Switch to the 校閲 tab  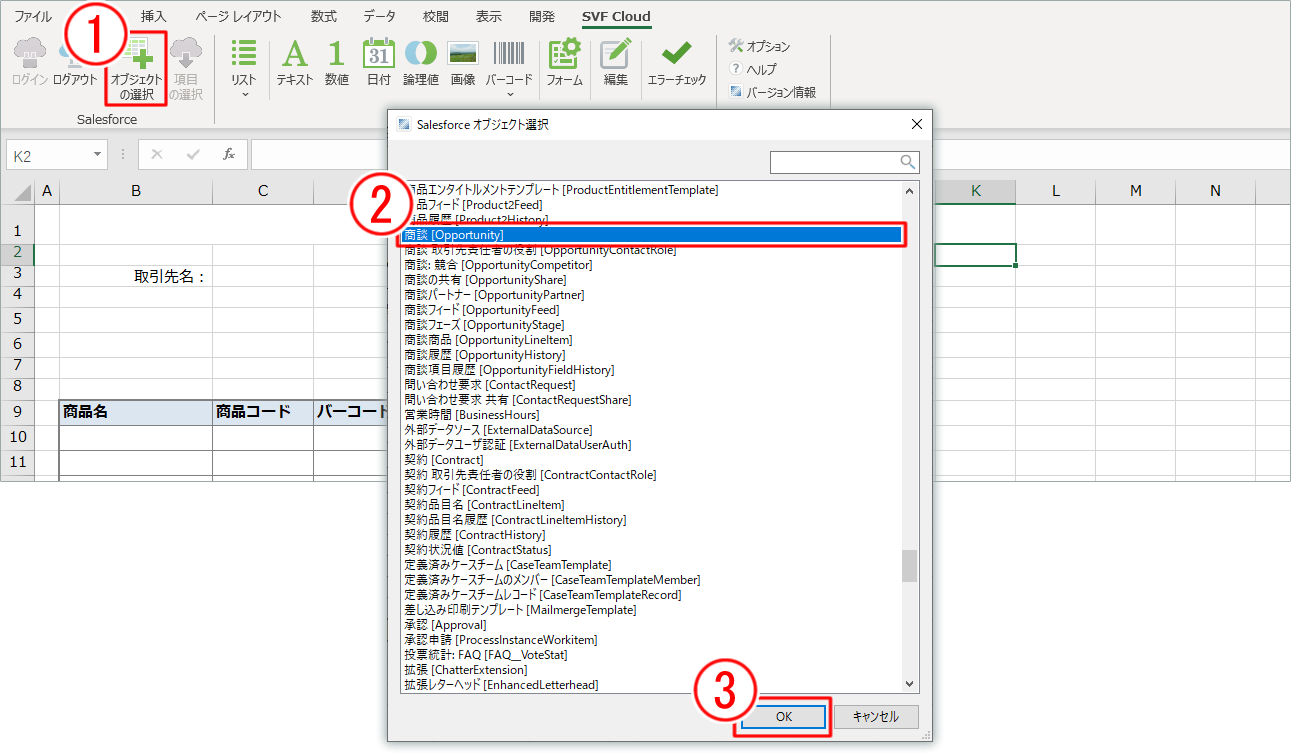click(436, 16)
